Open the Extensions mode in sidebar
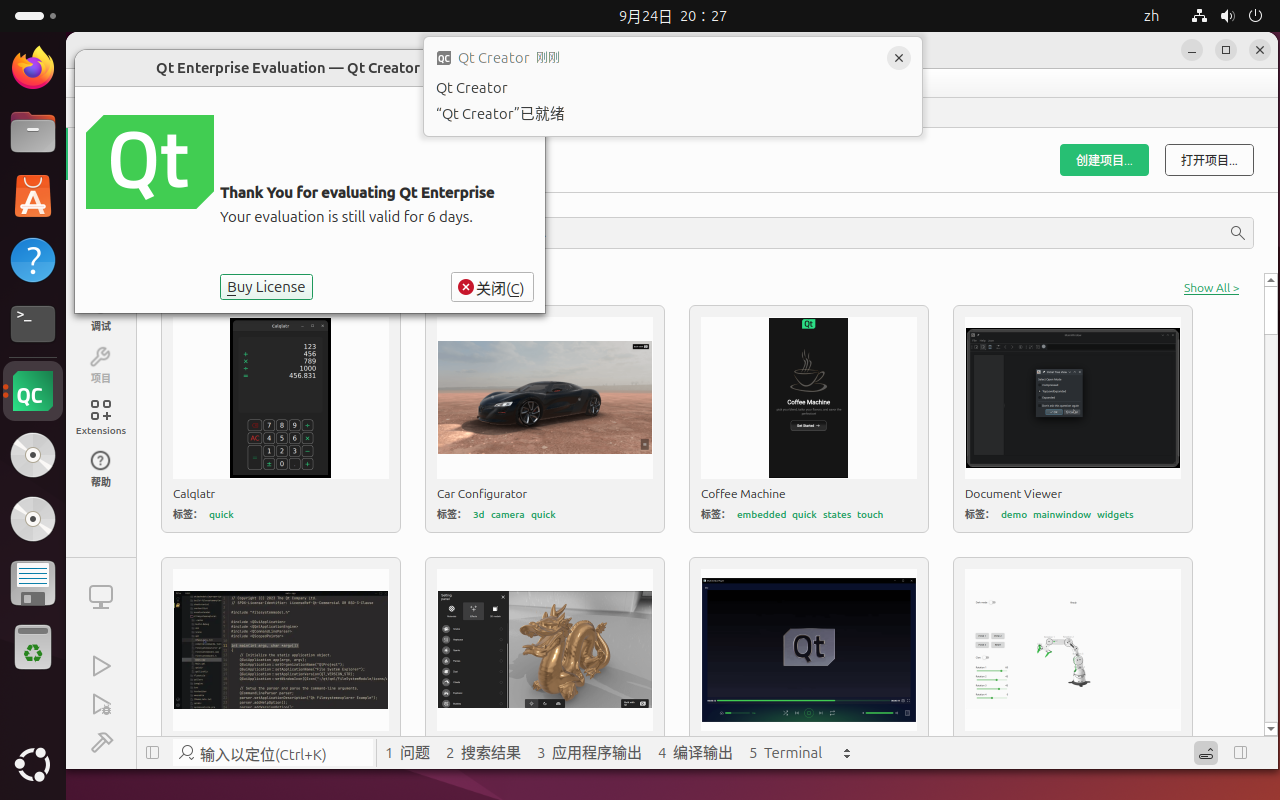The height and width of the screenshot is (800, 1280). (x=101, y=417)
